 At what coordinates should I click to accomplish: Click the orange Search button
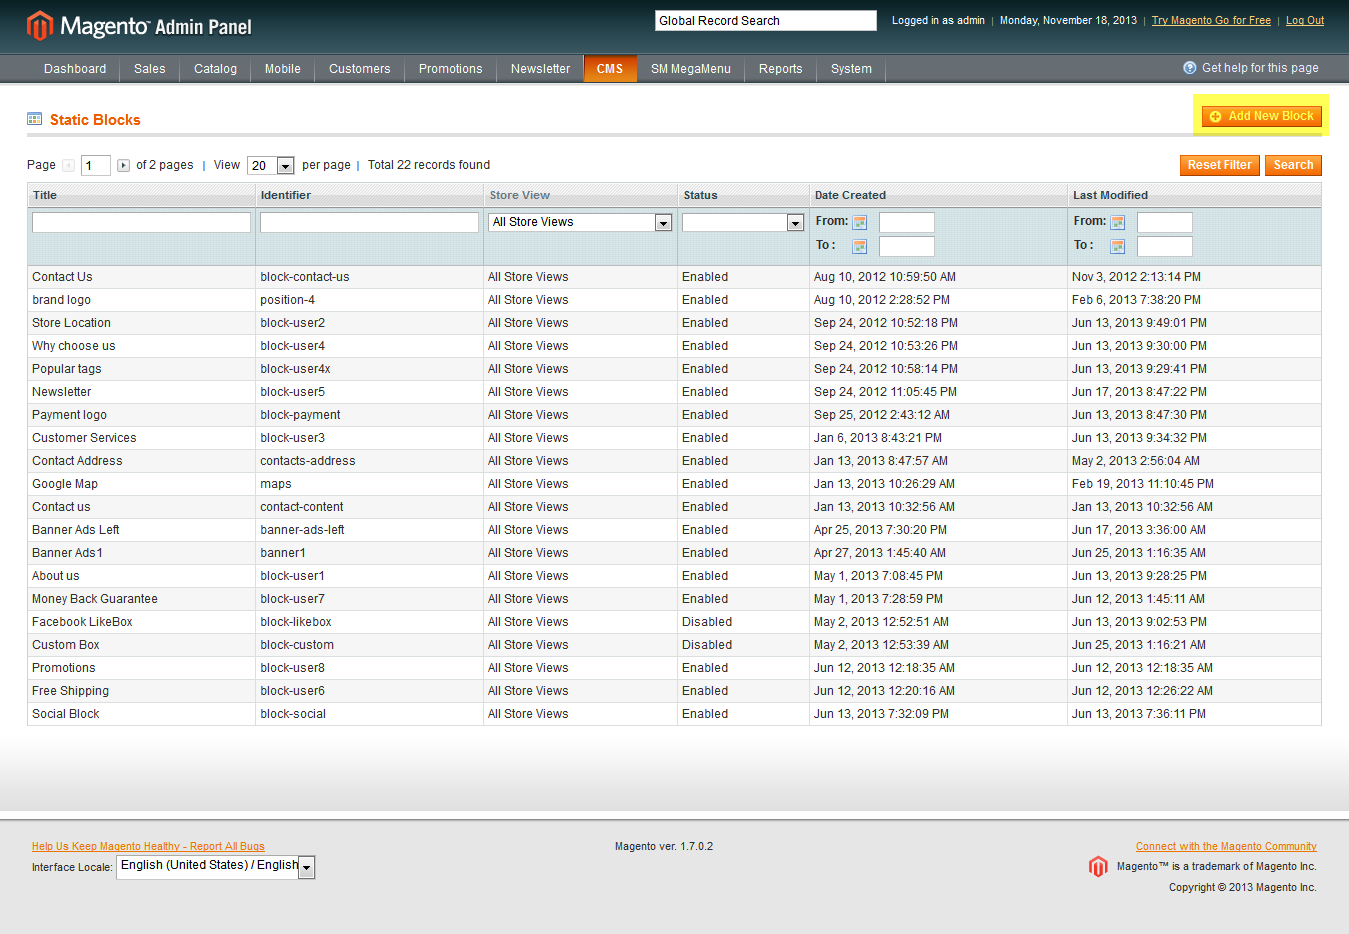point(1293,165)
